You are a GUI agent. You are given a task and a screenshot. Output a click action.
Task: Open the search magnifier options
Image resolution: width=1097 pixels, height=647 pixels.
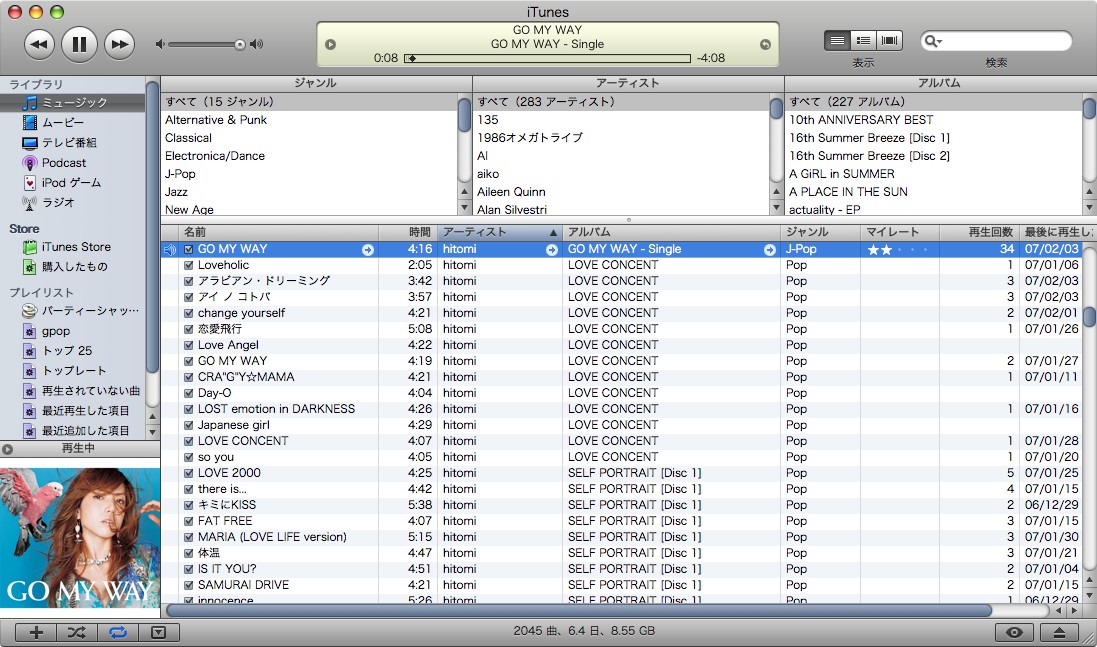pyautogui.click(x=933, y=41)
